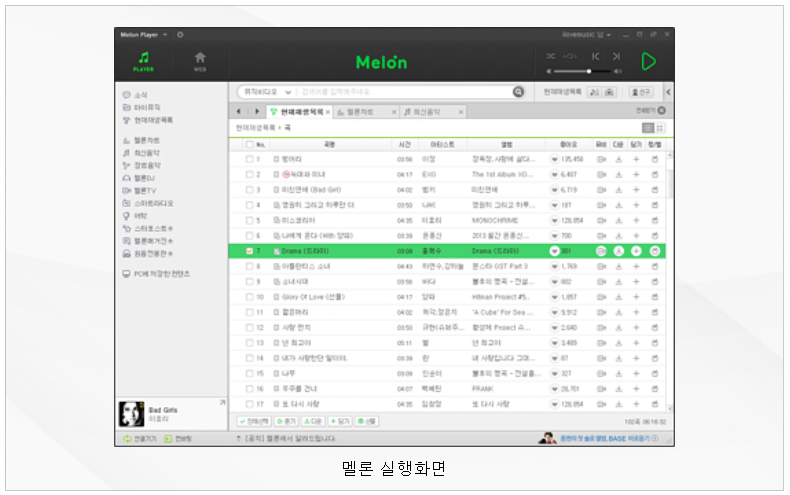The image size is (790, 495).
Task: Click the 전체선택 button below the list
Action: 254,421
